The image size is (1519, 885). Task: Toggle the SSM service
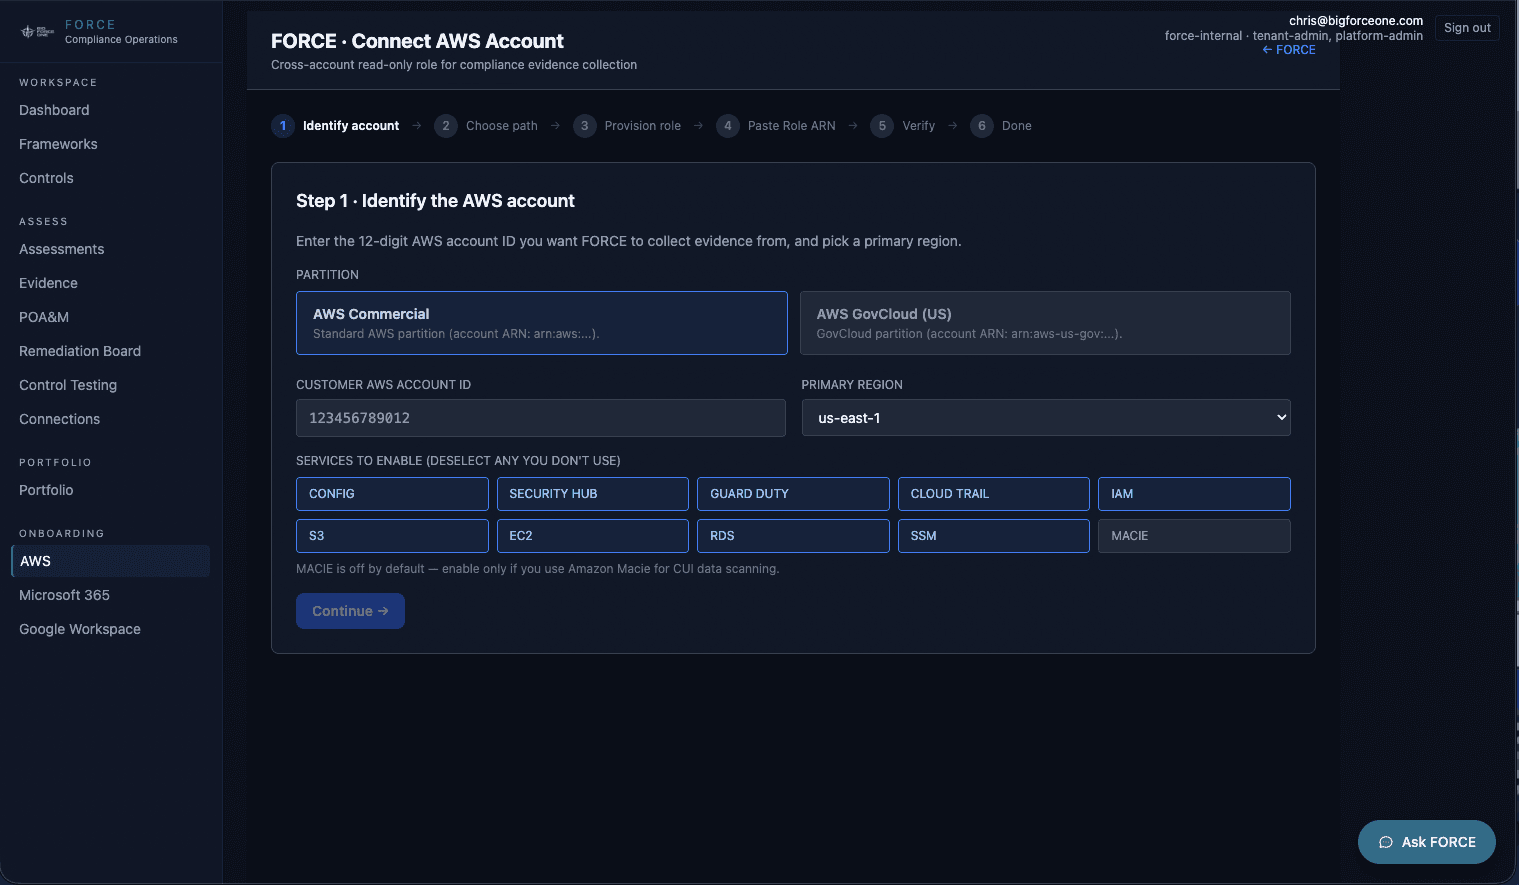tap(994, 536)
